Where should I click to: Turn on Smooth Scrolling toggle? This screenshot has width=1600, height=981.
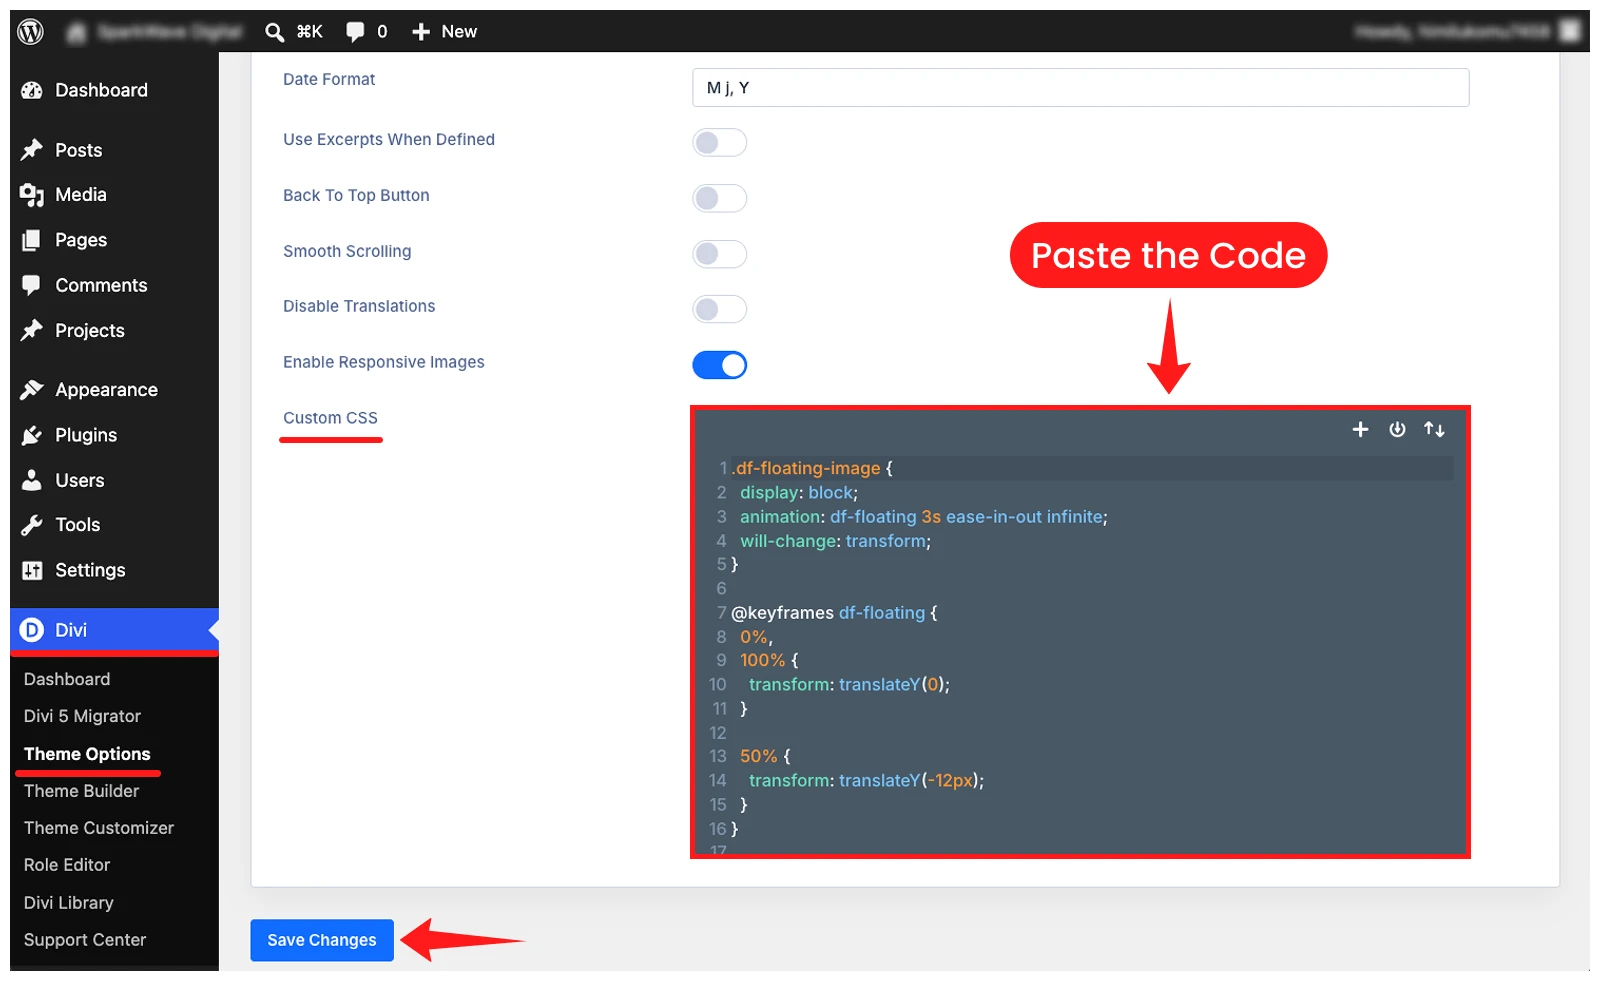(719, 254)
